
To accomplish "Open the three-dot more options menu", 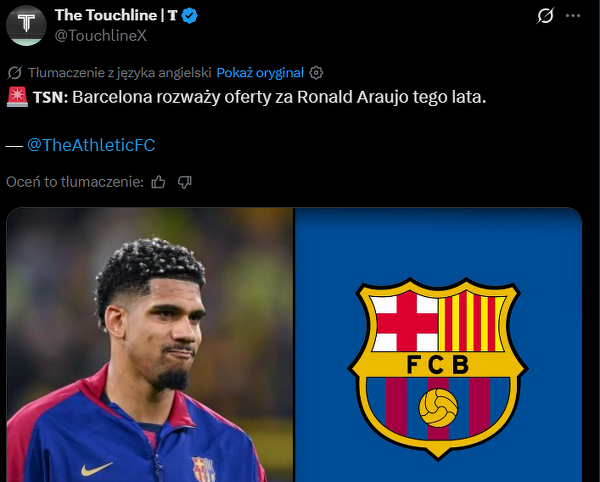I will coord(574,16).
